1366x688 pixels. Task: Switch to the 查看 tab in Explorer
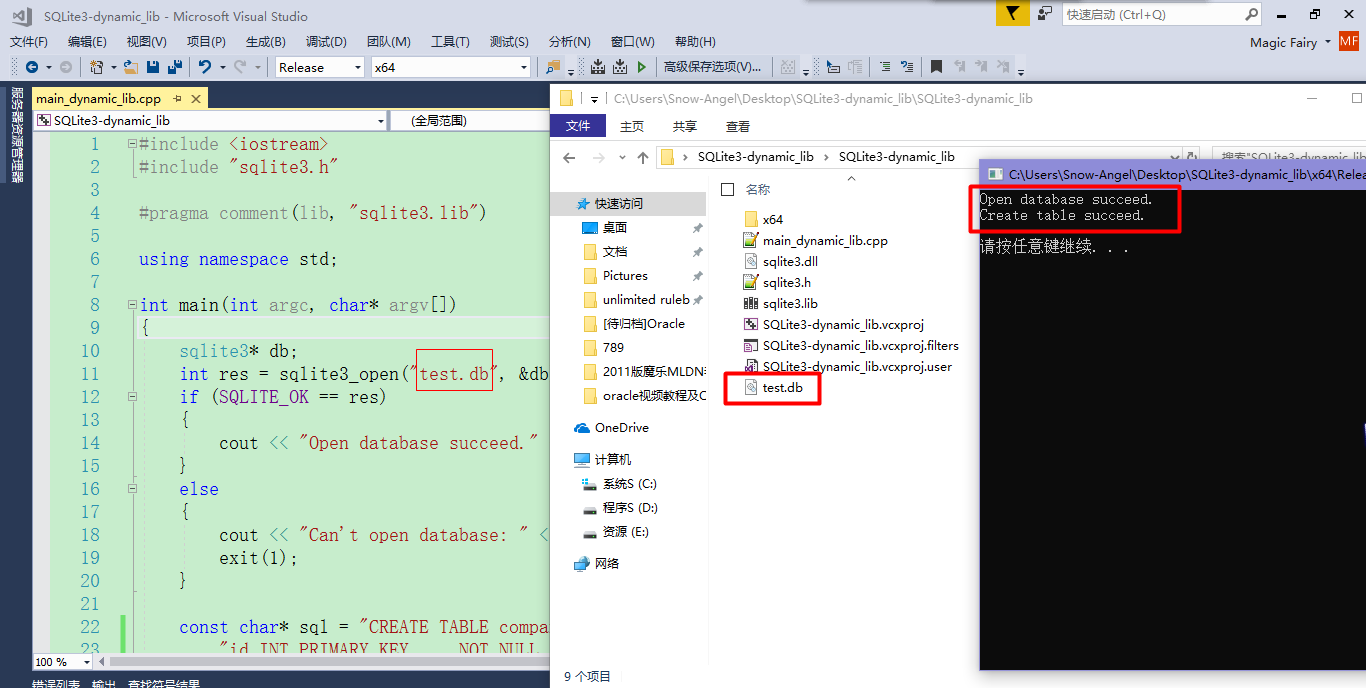[737, 126]
